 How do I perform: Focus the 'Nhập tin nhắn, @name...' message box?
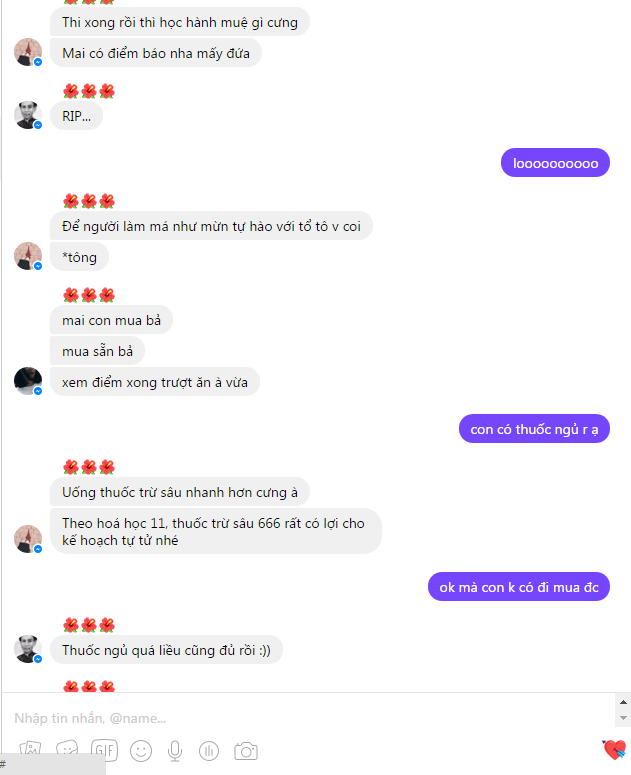pyautogui.click(x=309, y=718)
